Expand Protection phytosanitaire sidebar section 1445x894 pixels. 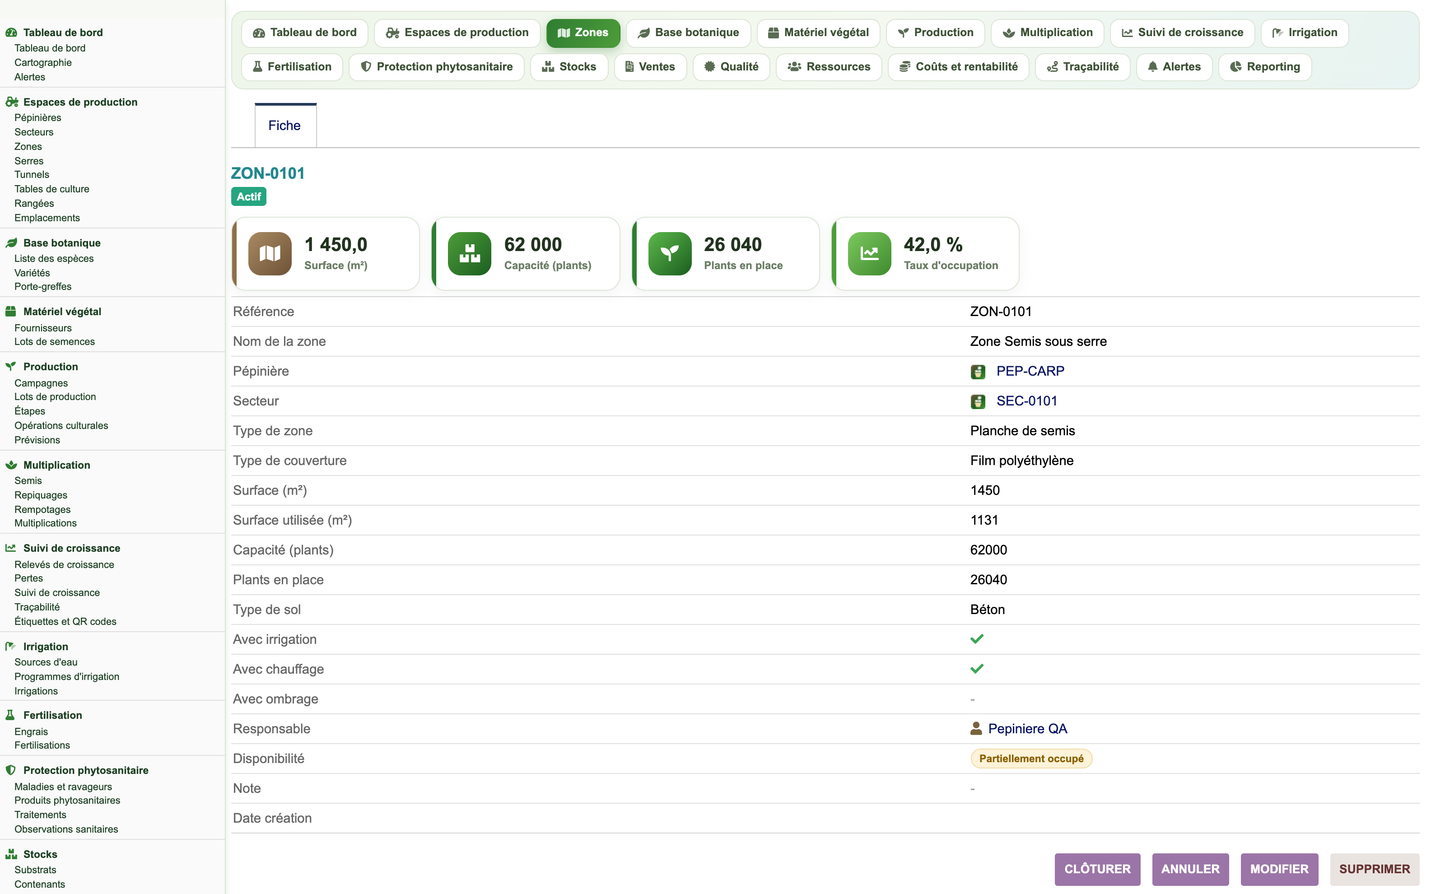[86, 770]
